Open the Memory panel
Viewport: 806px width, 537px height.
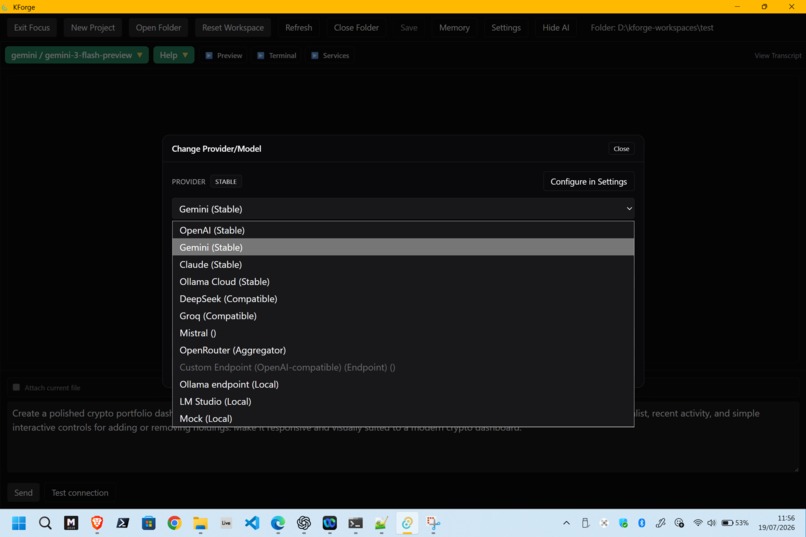[x=454, y=28]
